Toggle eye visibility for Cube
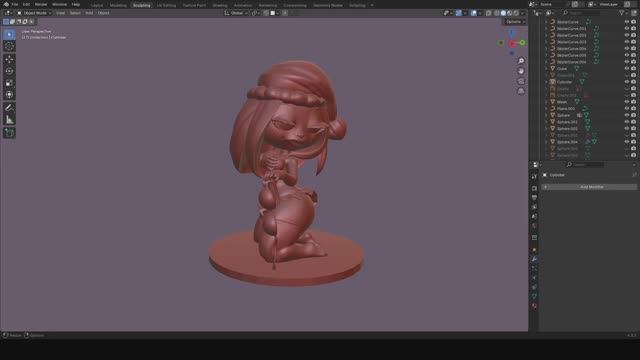The height and width of the screenshot is (360, 640). (x=627, y=69)
